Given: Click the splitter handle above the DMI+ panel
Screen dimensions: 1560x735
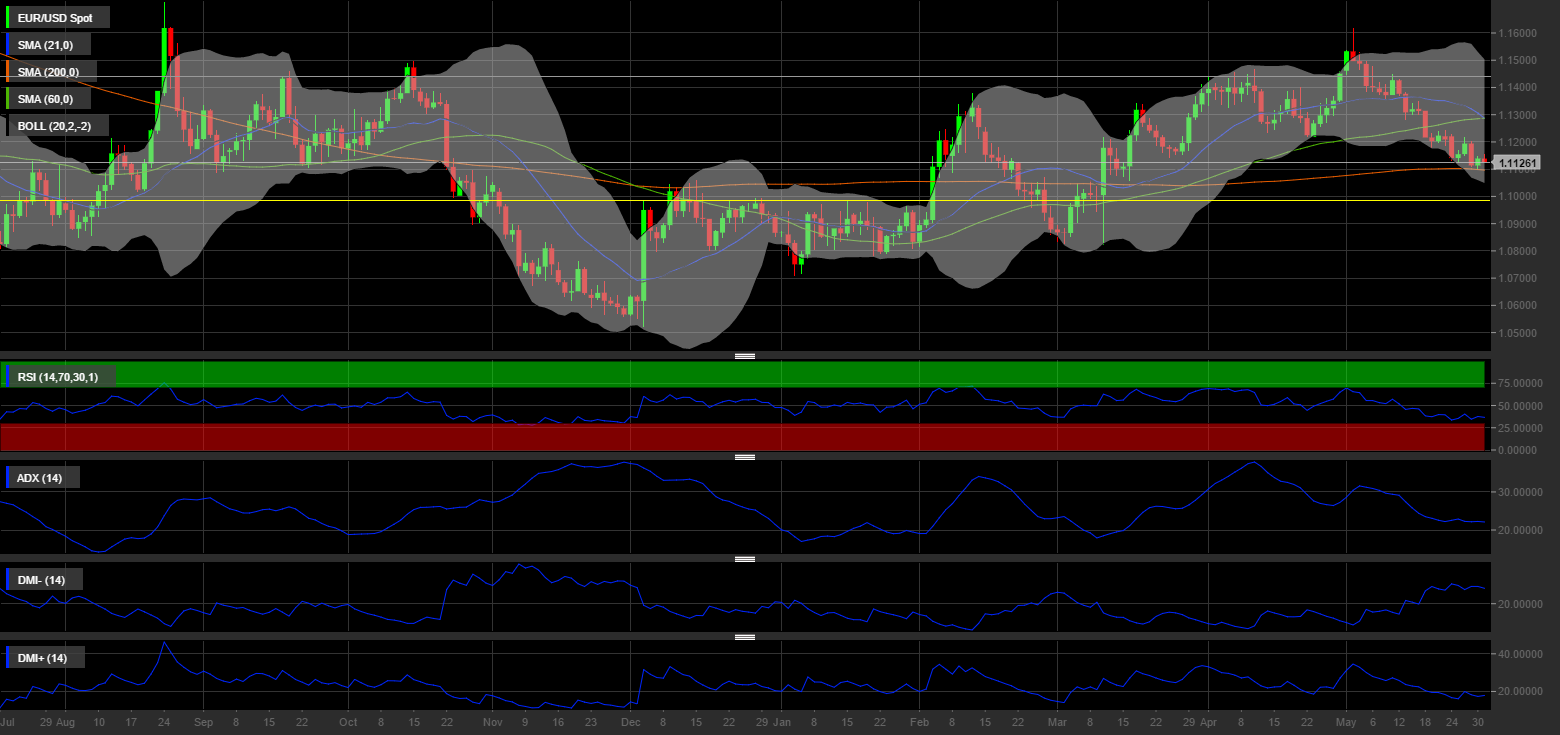Looking at the screenshot, I should pyautogui.click(x=744, y=637).
